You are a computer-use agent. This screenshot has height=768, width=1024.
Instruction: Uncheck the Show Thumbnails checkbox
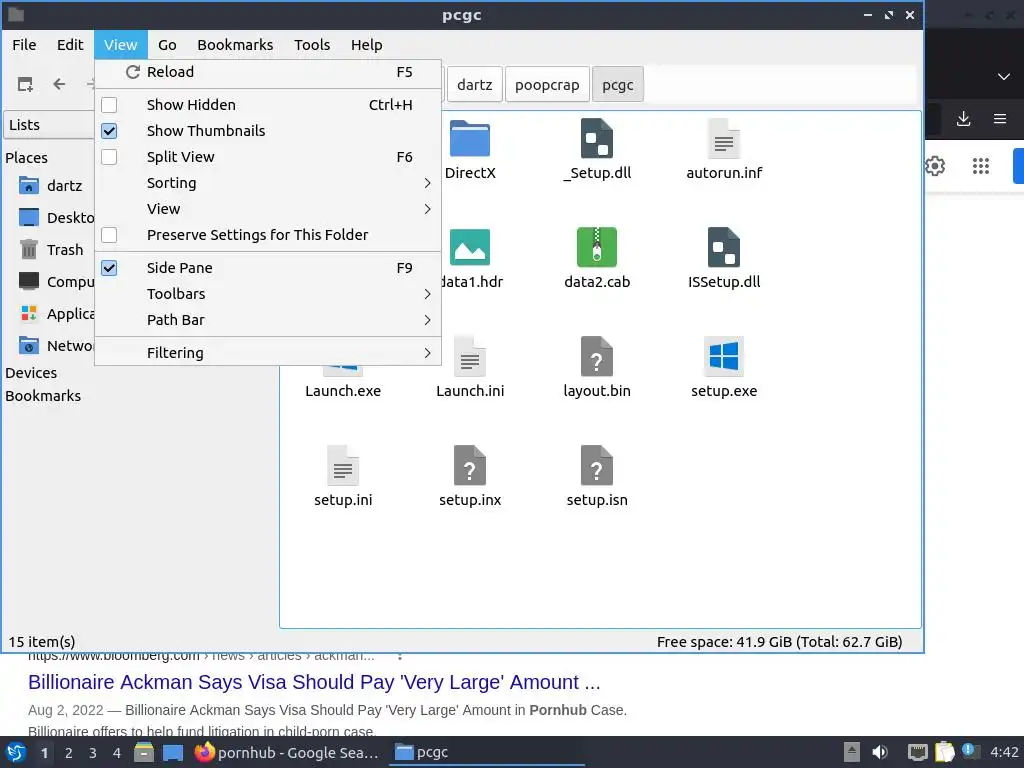(x=109, y=131)
